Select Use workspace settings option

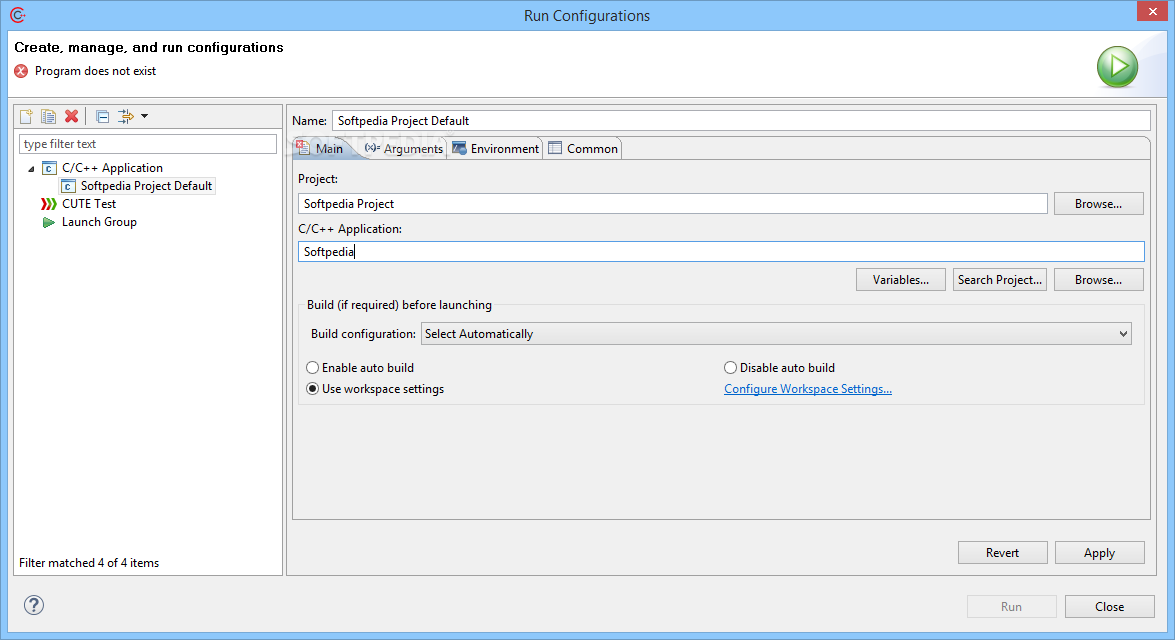pyautogui.click(x=375, y=389)
